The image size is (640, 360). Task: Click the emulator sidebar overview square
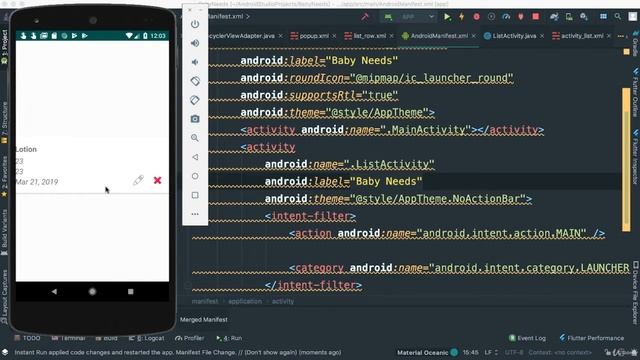(195, 195)
